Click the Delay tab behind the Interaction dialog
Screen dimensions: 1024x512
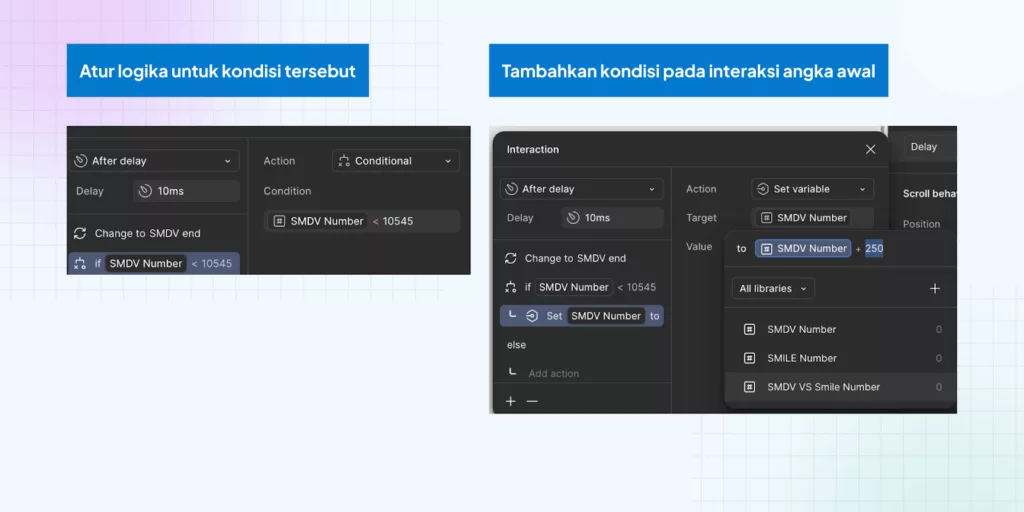click(923, 147)
